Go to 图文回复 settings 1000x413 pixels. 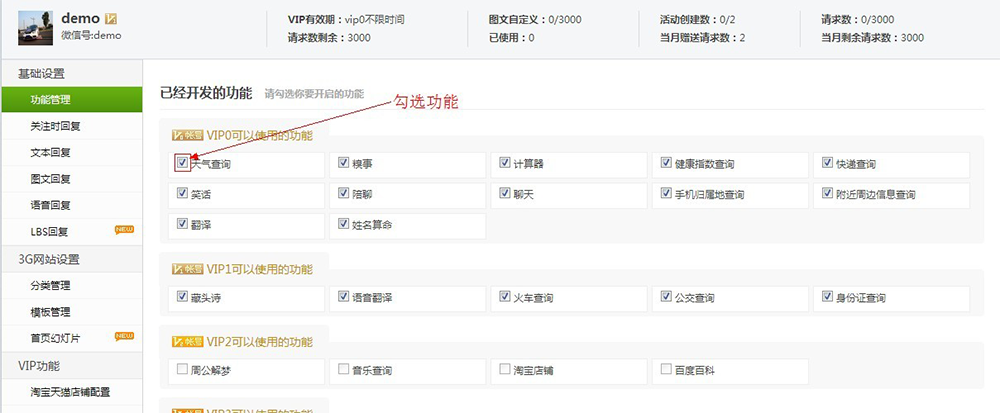51,179
